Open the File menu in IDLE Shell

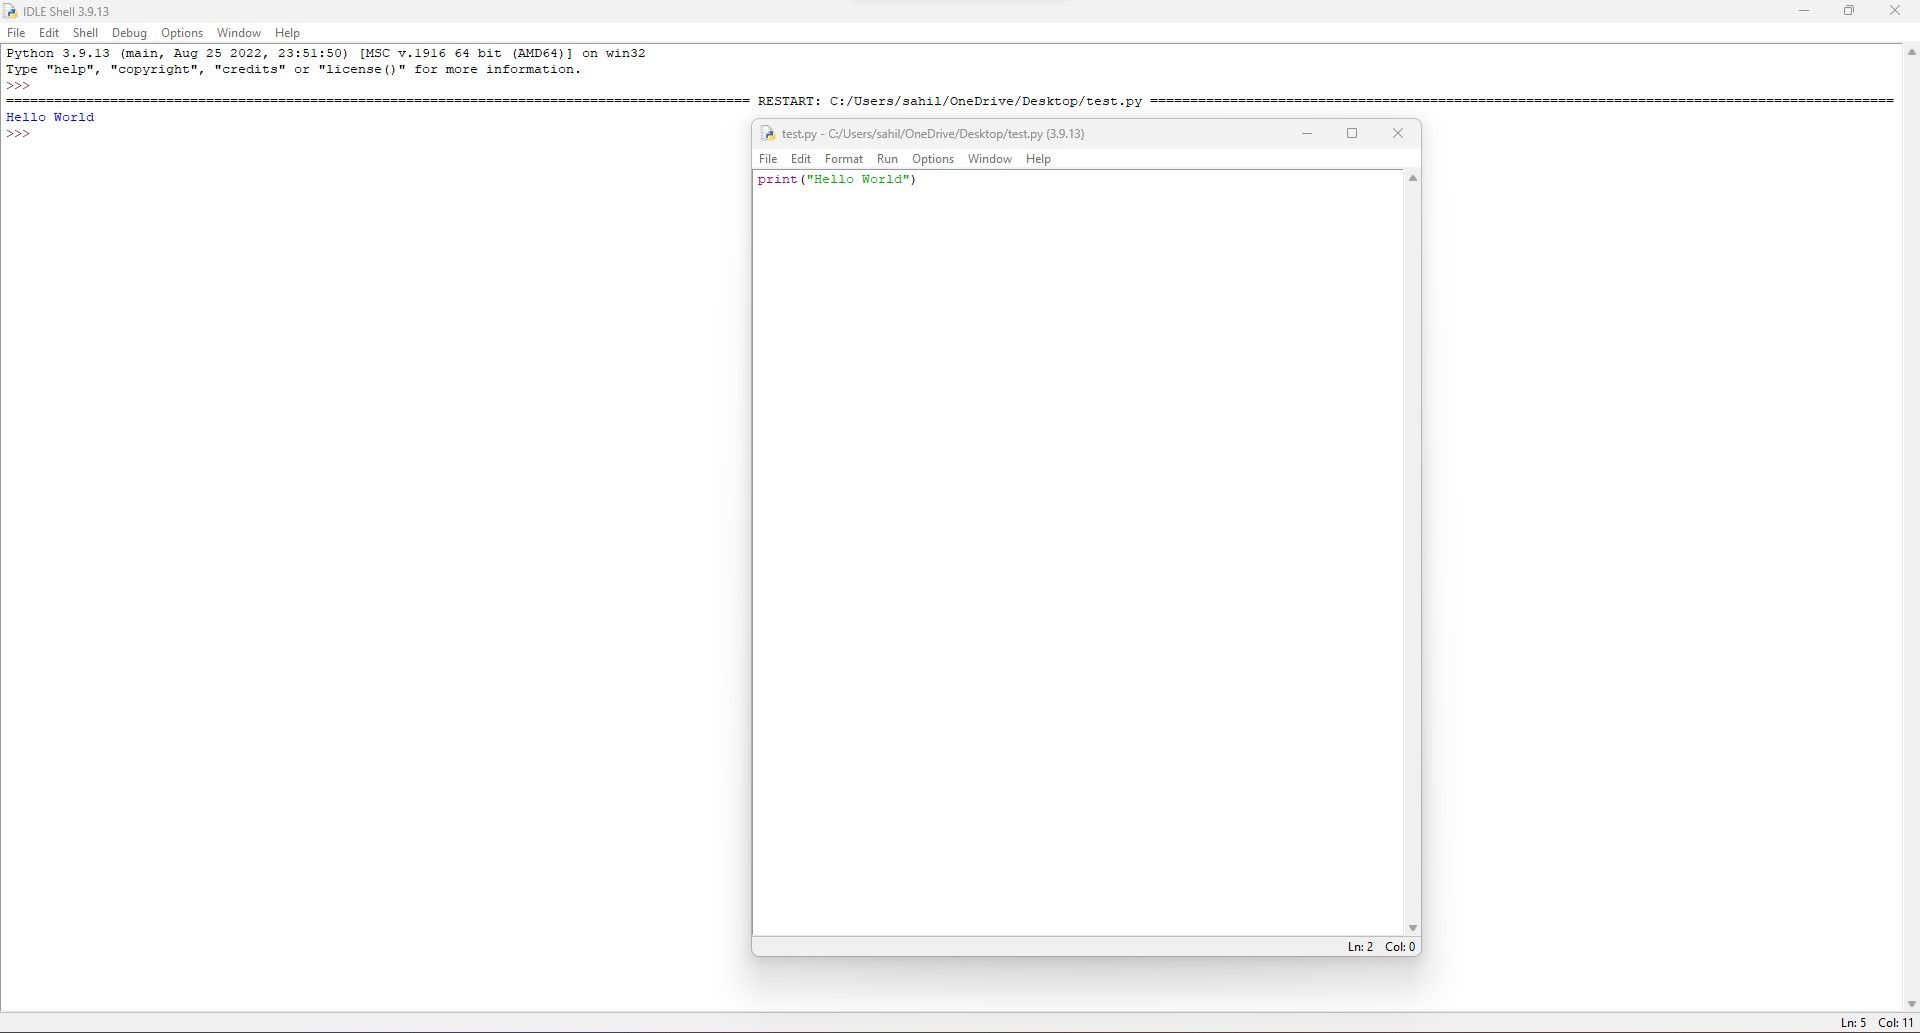pyautogui.click(x=16, y=33)
